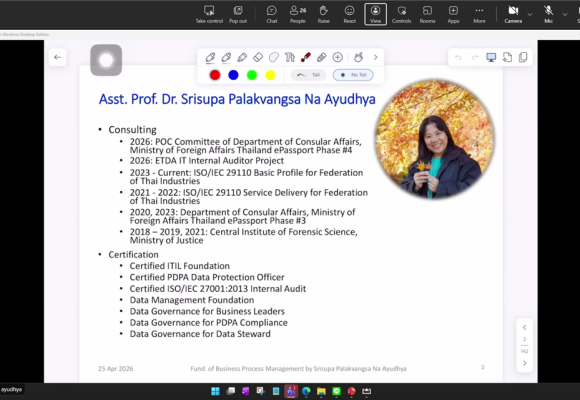Viewport: 580px width, 400px height.
Task: Select the No Tail pen option
Action: [x=353, y=75]
